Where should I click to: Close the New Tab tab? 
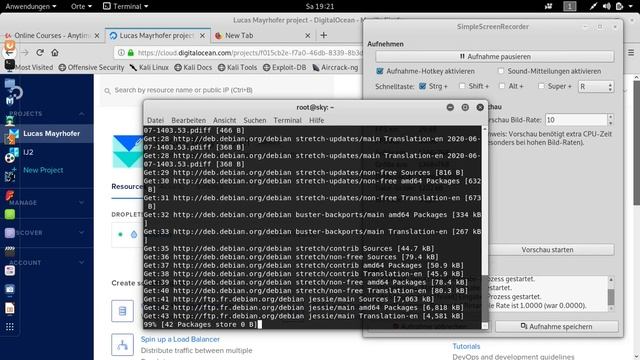[x=308, y=36]
